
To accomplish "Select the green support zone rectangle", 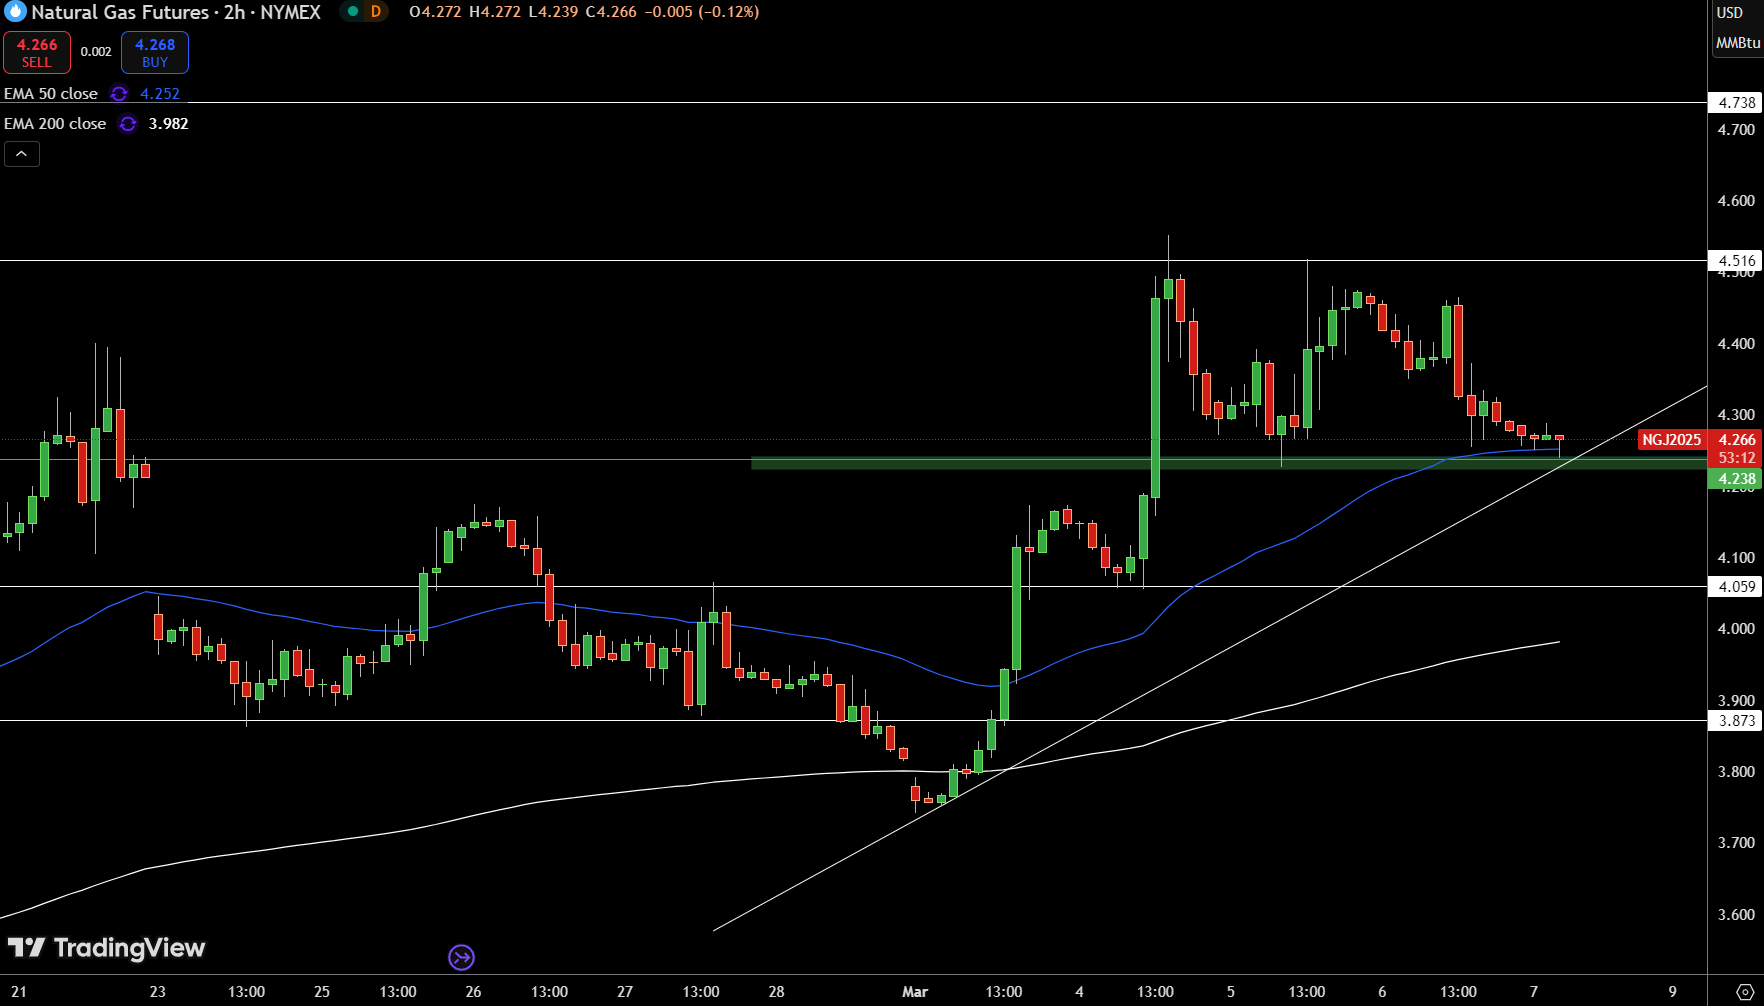I will [1228, 463].
